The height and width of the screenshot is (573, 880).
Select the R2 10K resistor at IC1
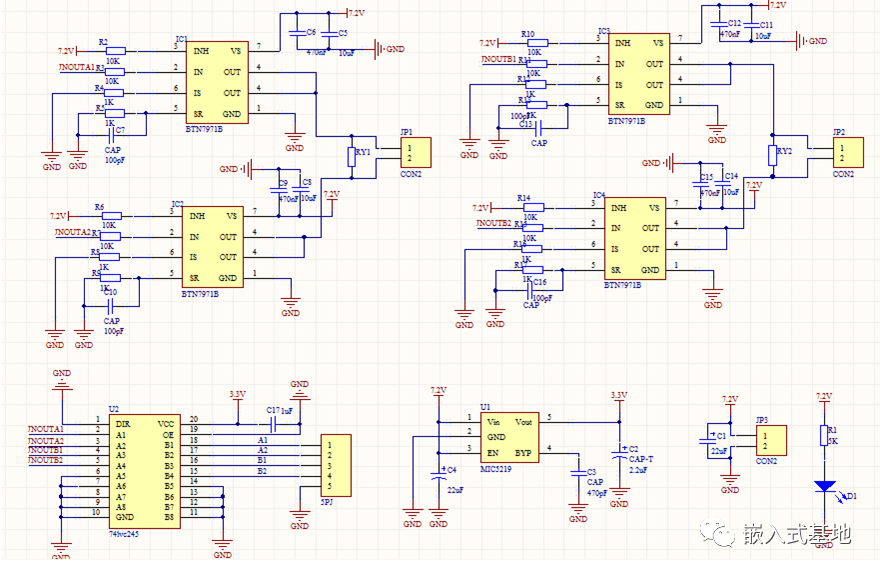(115, 50)
